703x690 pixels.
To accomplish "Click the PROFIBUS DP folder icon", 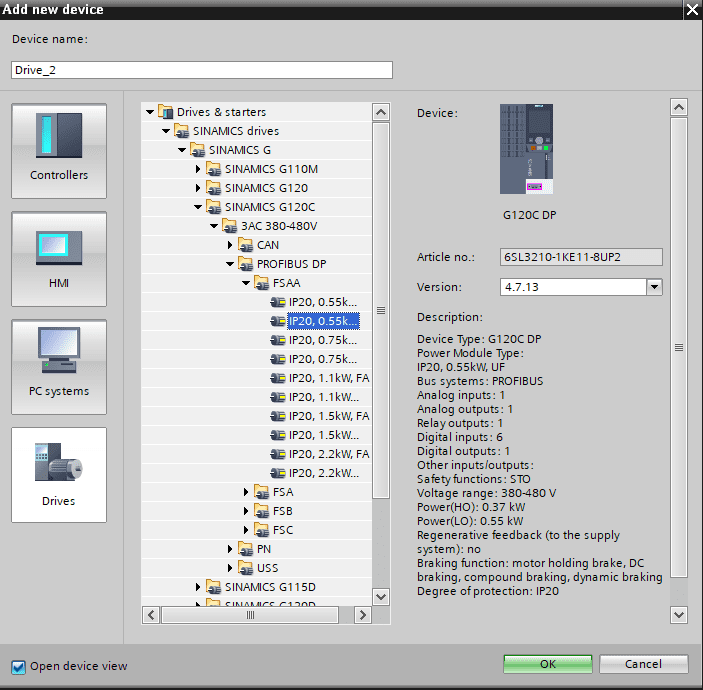I will (x=246, y=264).
